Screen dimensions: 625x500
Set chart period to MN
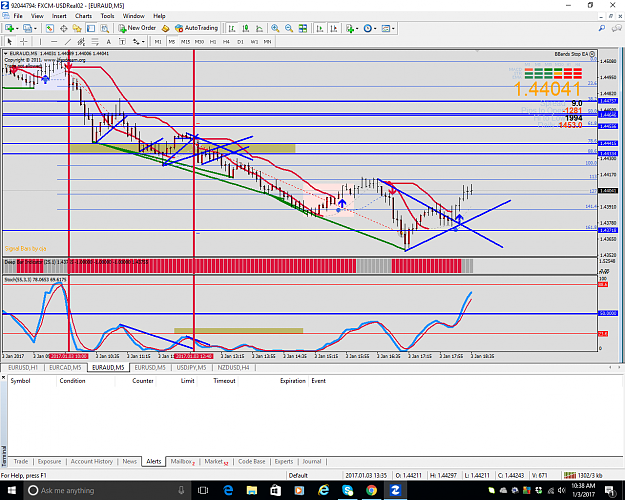click(x=267, y=41)
